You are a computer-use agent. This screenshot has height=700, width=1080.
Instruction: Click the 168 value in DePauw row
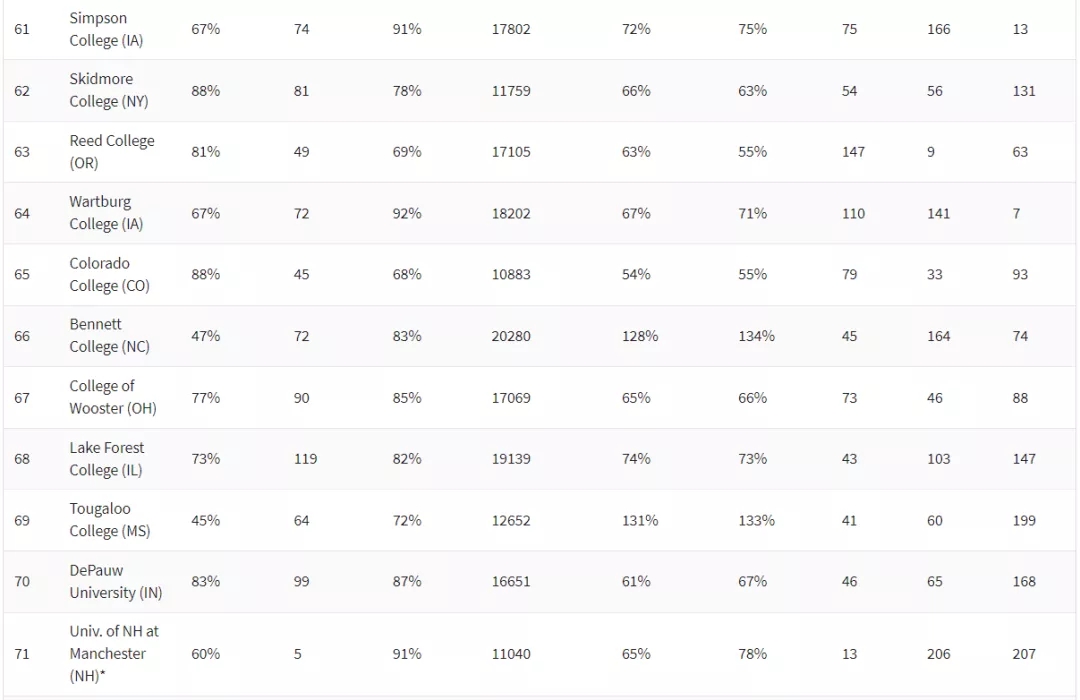click(x=1024, y=581)
